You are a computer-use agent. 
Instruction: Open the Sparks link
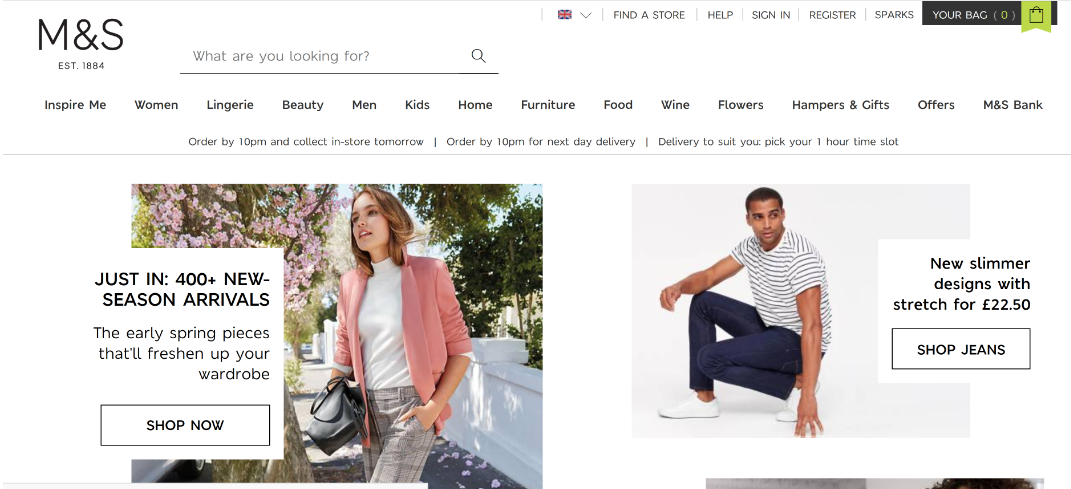[x=894, y=15]
